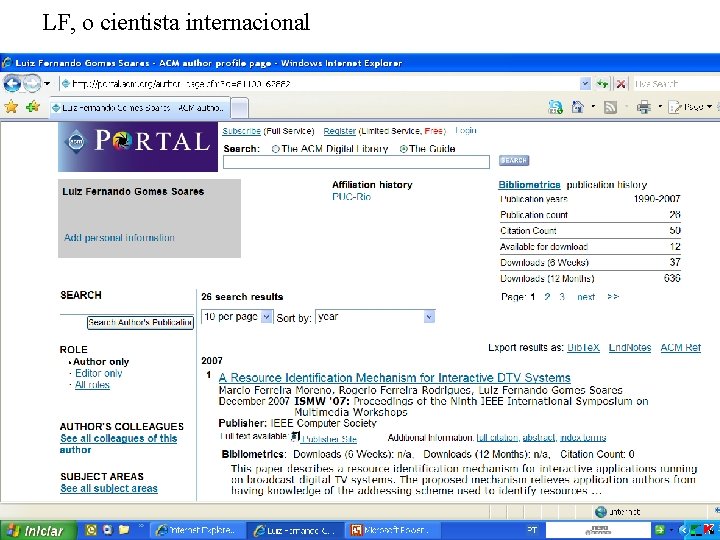Open A Resource Identification Mechanism paper link
Image resolution: width=720 pixels, height=540 pixels.
pyautogui.click(x=394, y=378)
